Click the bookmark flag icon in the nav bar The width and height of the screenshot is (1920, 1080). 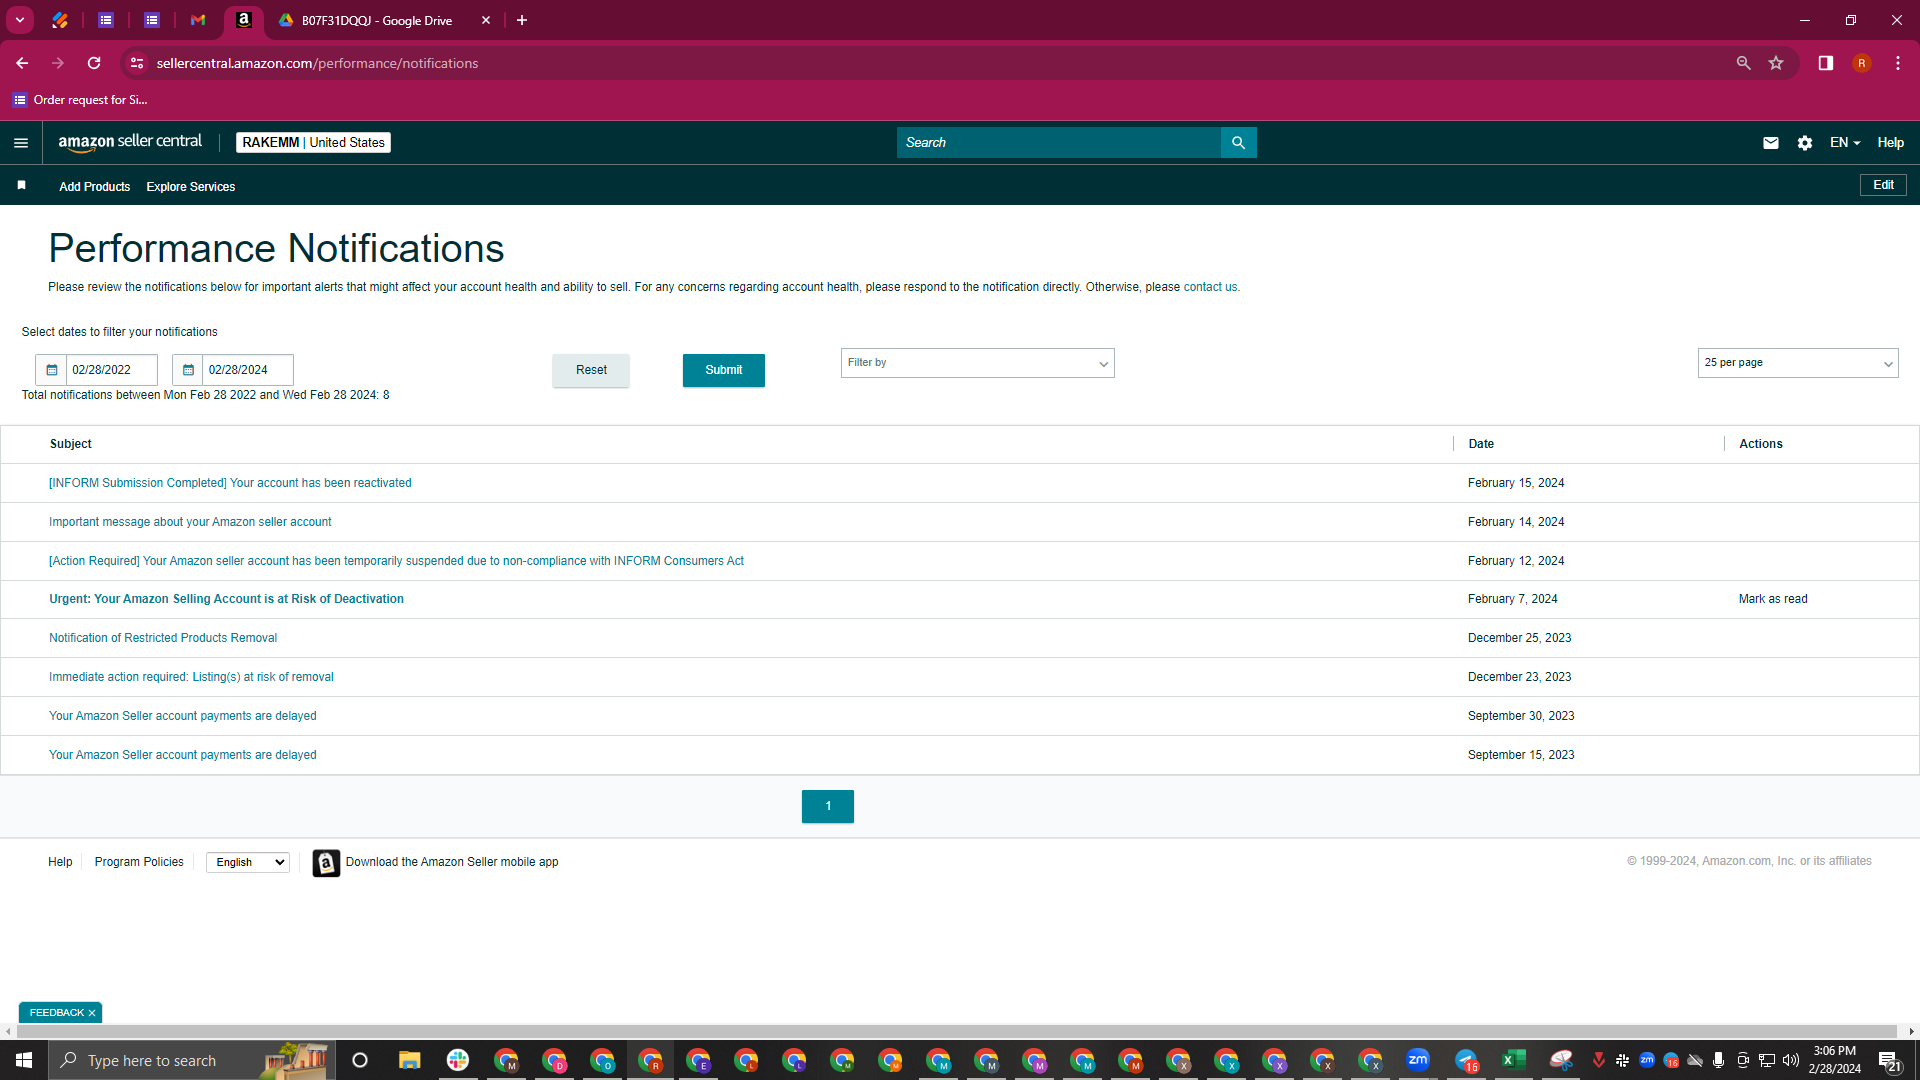[21, 185]
